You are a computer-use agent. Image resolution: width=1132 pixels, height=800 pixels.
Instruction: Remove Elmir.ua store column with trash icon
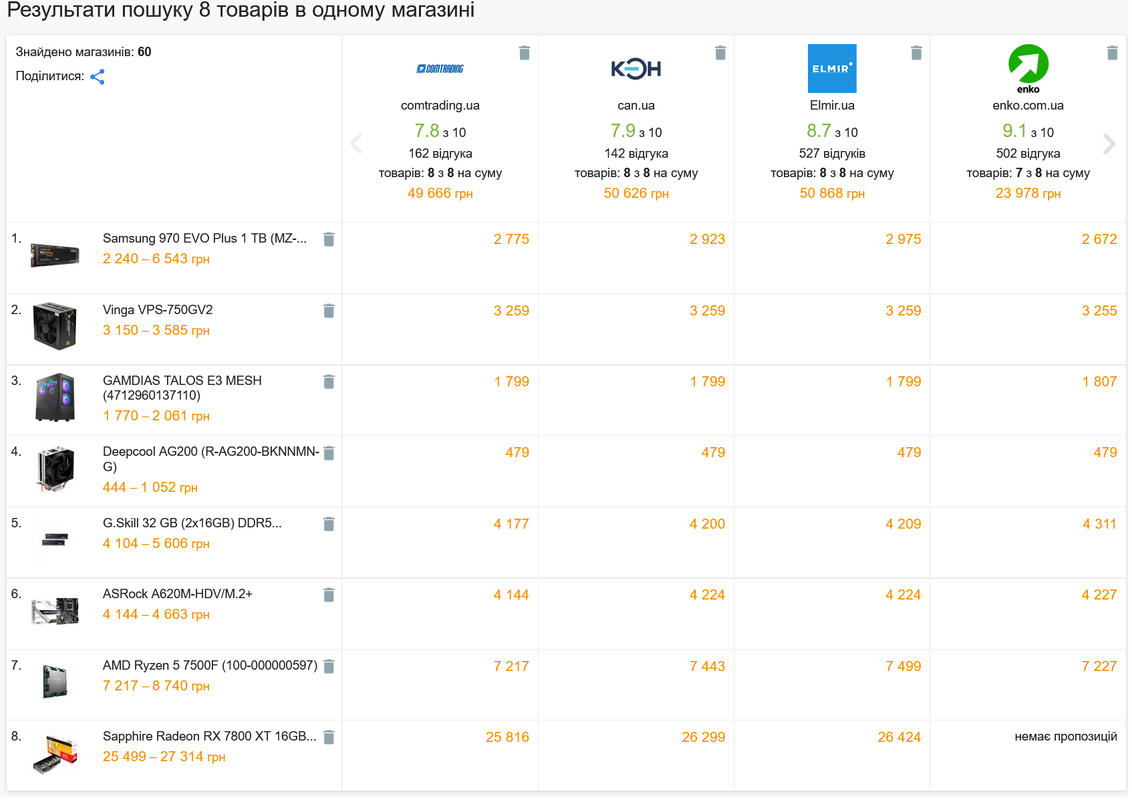[918, 53]
